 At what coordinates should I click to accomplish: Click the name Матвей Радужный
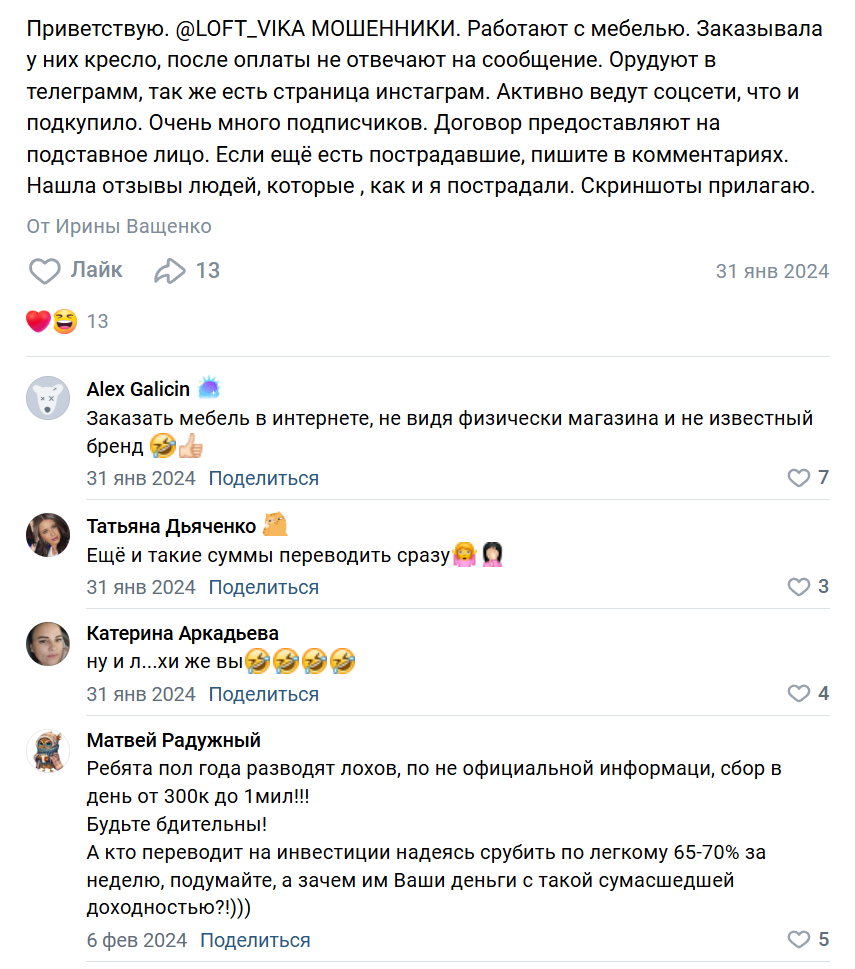[174, 740]
